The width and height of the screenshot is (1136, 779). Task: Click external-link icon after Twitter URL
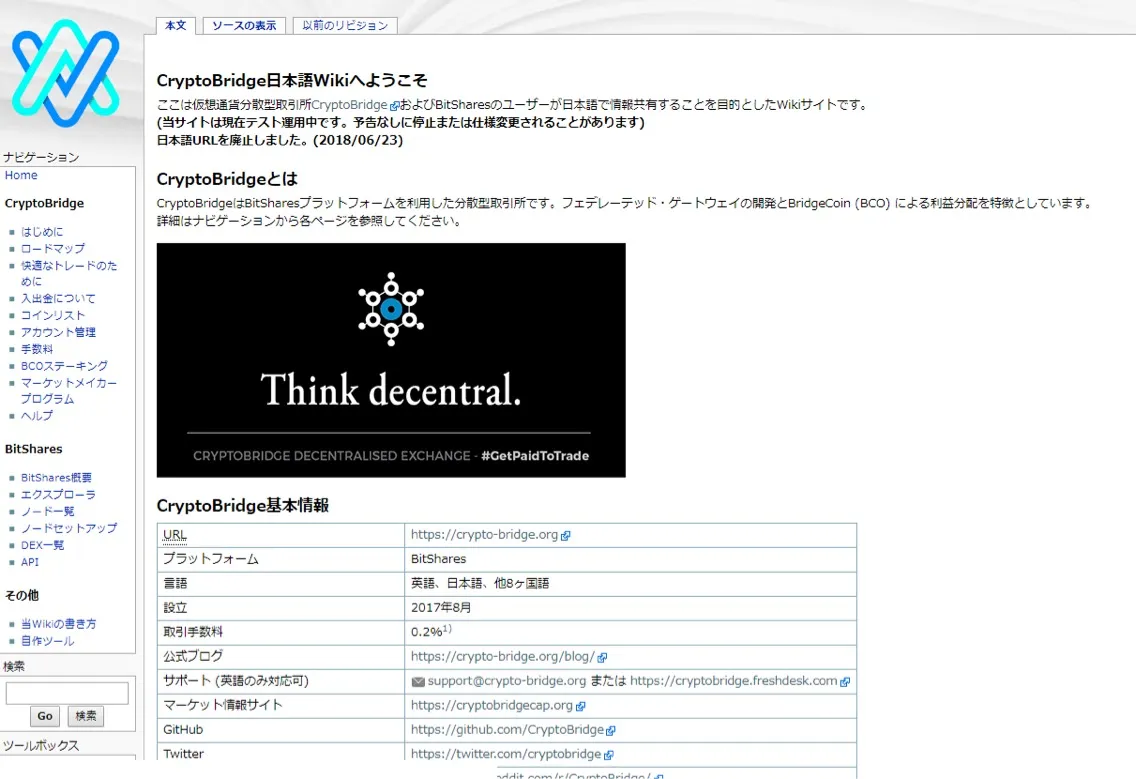pyautogui.click(x=609, y=755)
